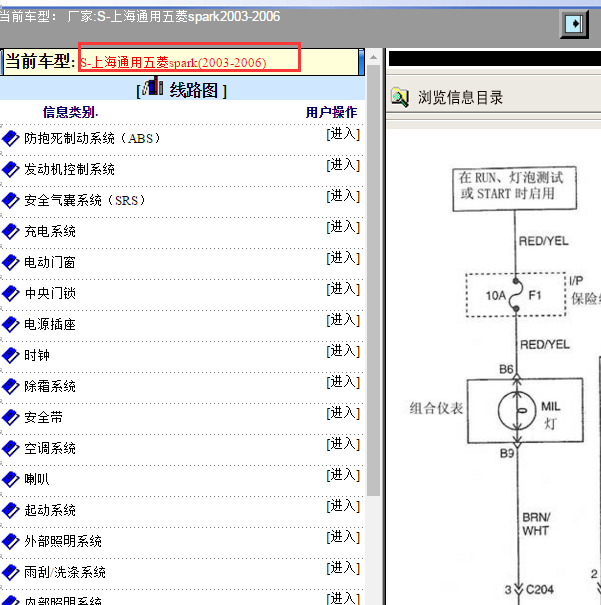
Task: Click the book icon beside 喇叭
Action: (10, 479)
